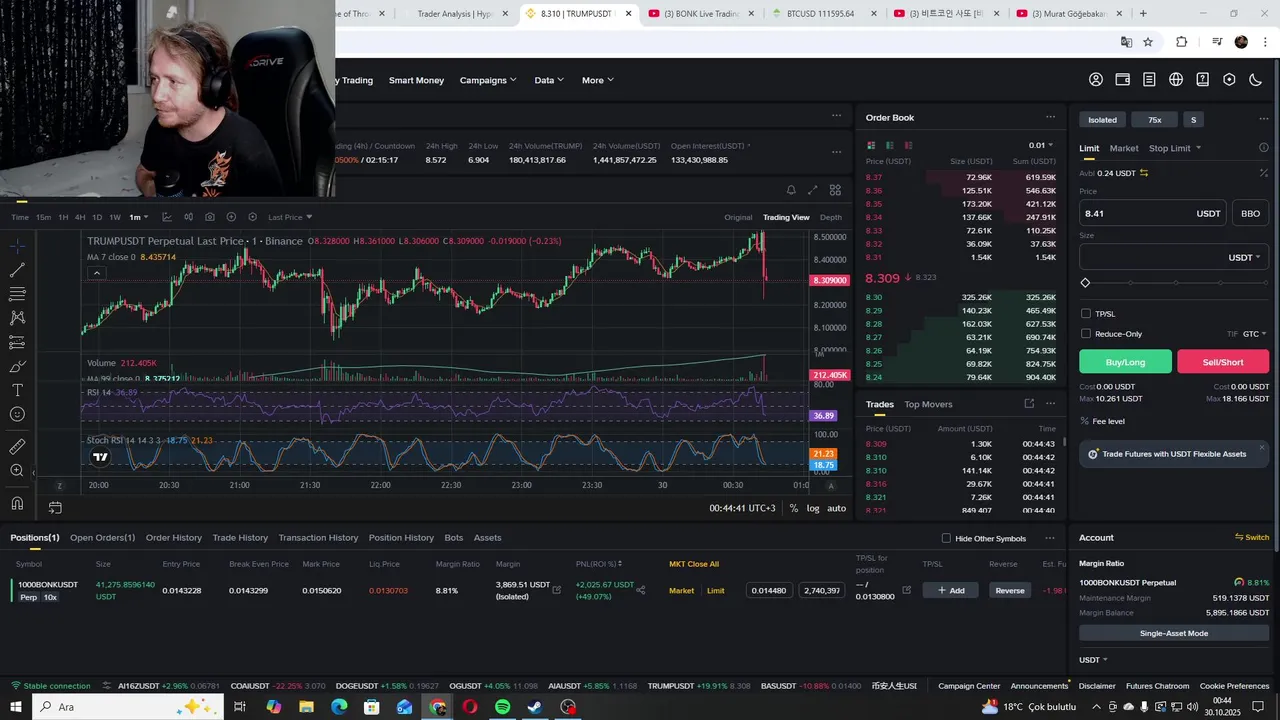Share the 1000BONKUSDT PNL
This screenshot has height=720, width=1280.
point(641,590)
